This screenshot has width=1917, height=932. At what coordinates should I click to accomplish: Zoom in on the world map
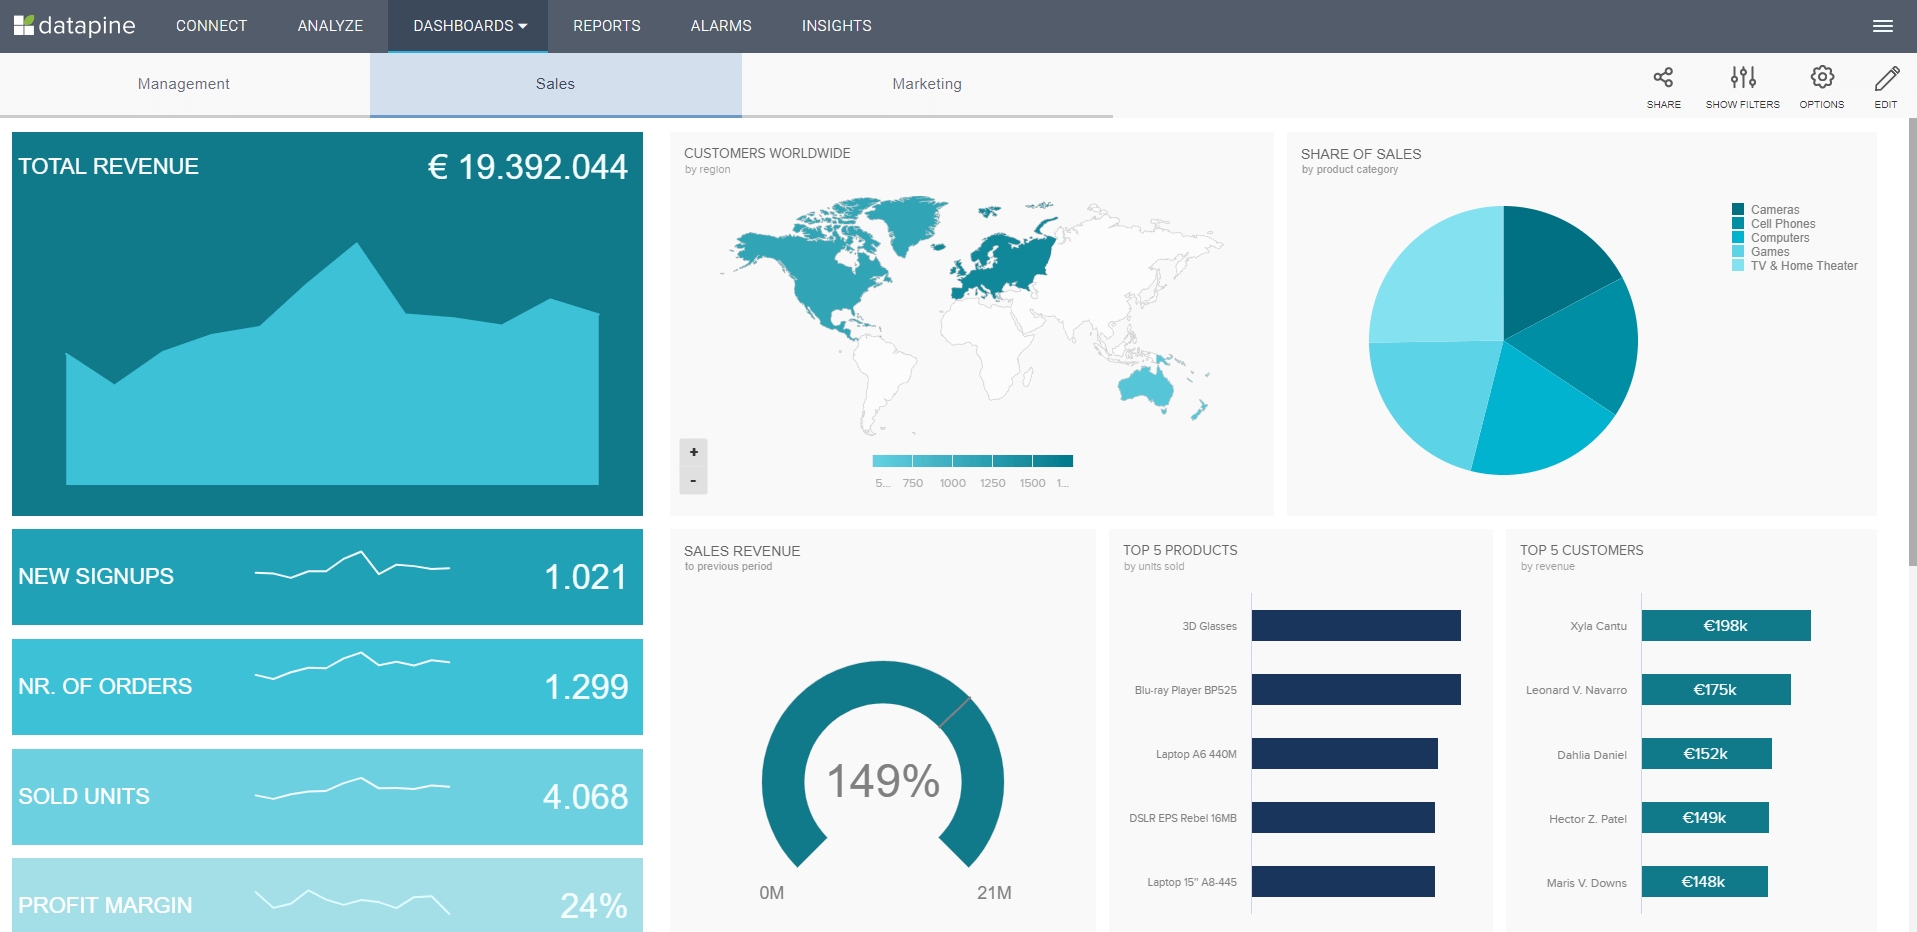(693, 451)
